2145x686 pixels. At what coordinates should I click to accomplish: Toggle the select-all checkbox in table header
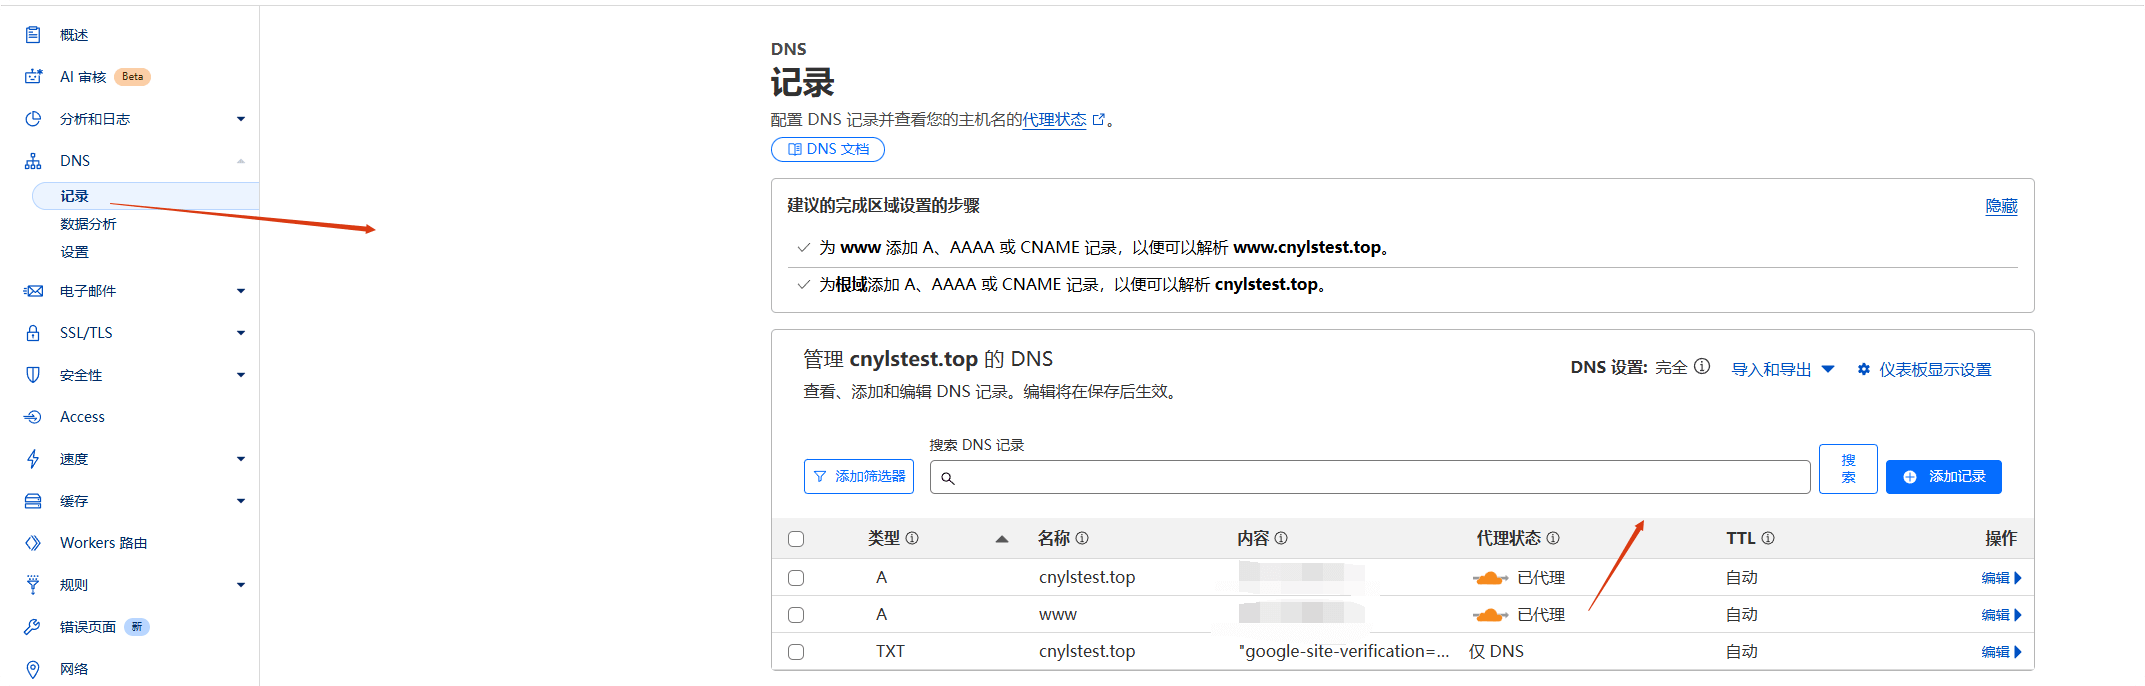coord(796,539)
